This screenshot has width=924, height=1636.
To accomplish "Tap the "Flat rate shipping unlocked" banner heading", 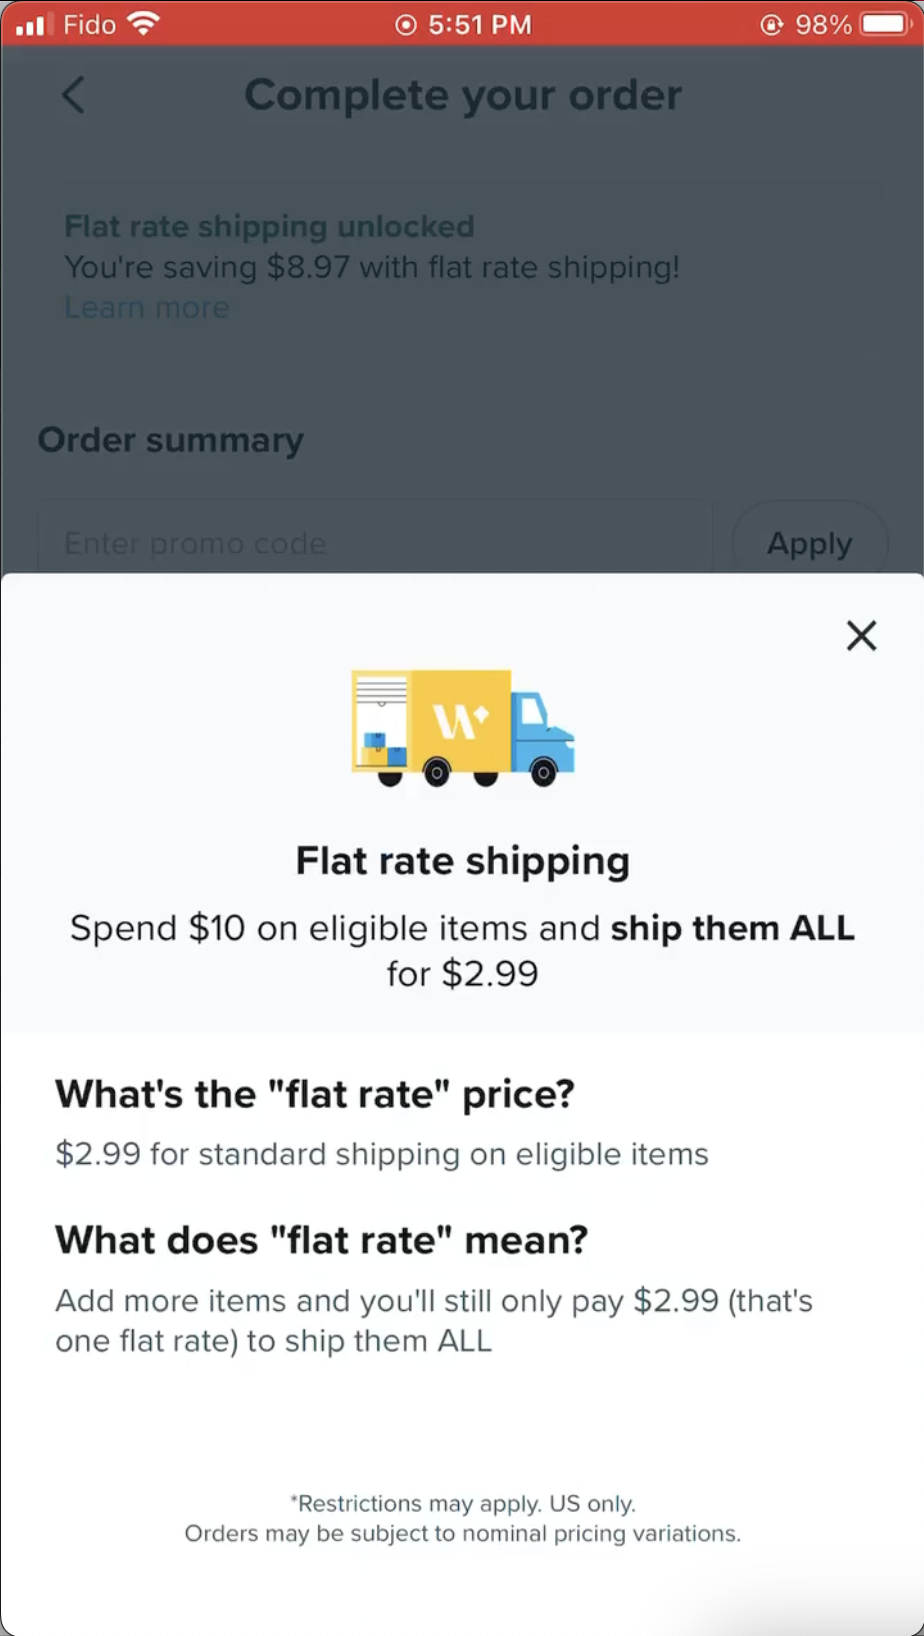I will point(269,227).
